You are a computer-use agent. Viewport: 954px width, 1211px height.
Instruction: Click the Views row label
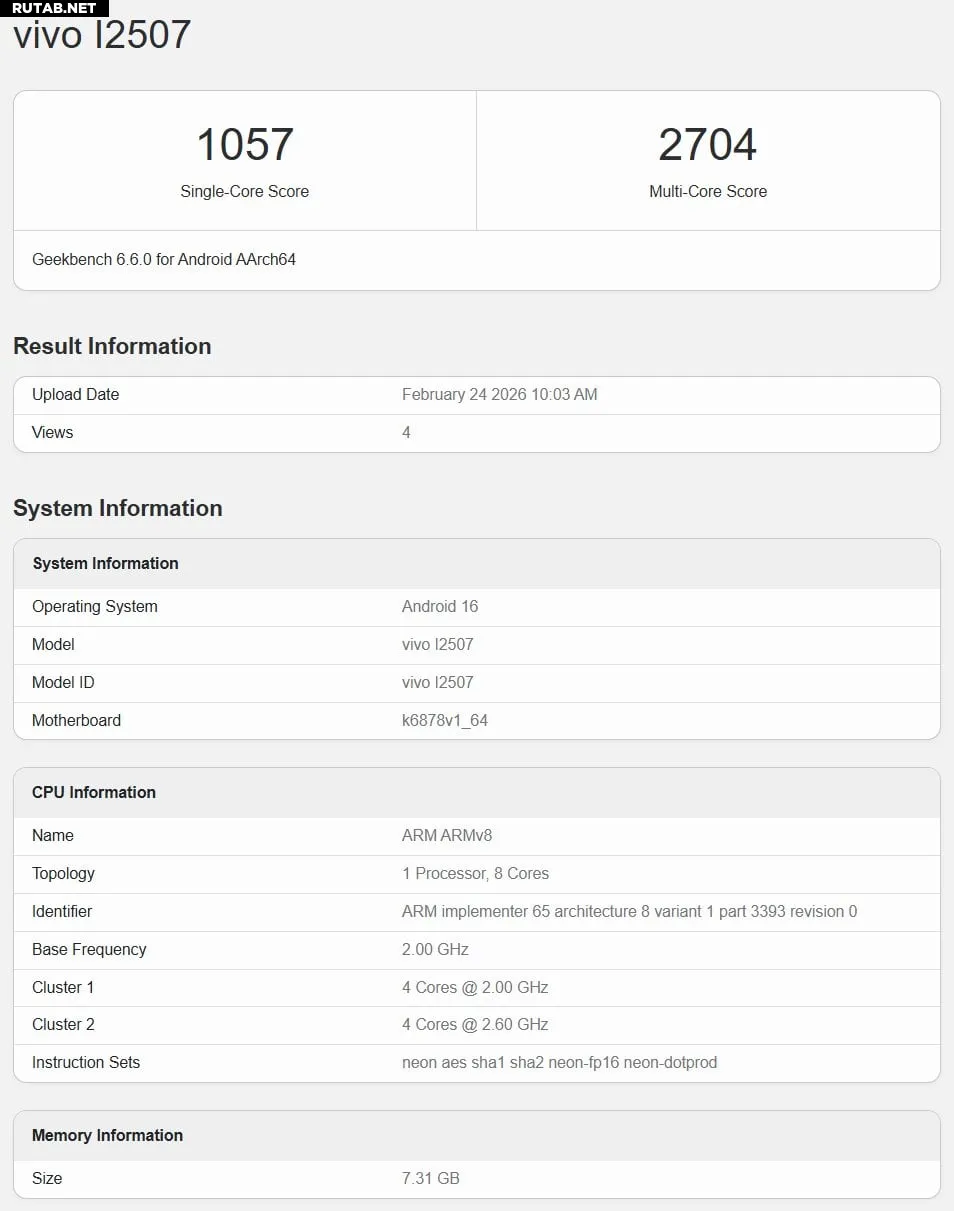tap(52, 433)
